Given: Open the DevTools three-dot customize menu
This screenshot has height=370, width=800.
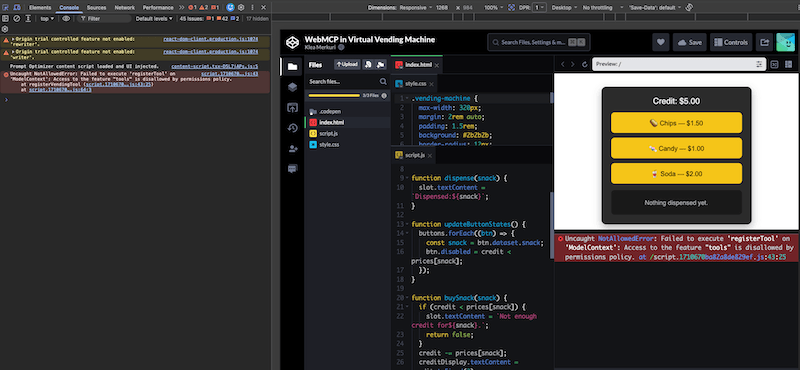Looking at the screenshot, I should point(253,8).
